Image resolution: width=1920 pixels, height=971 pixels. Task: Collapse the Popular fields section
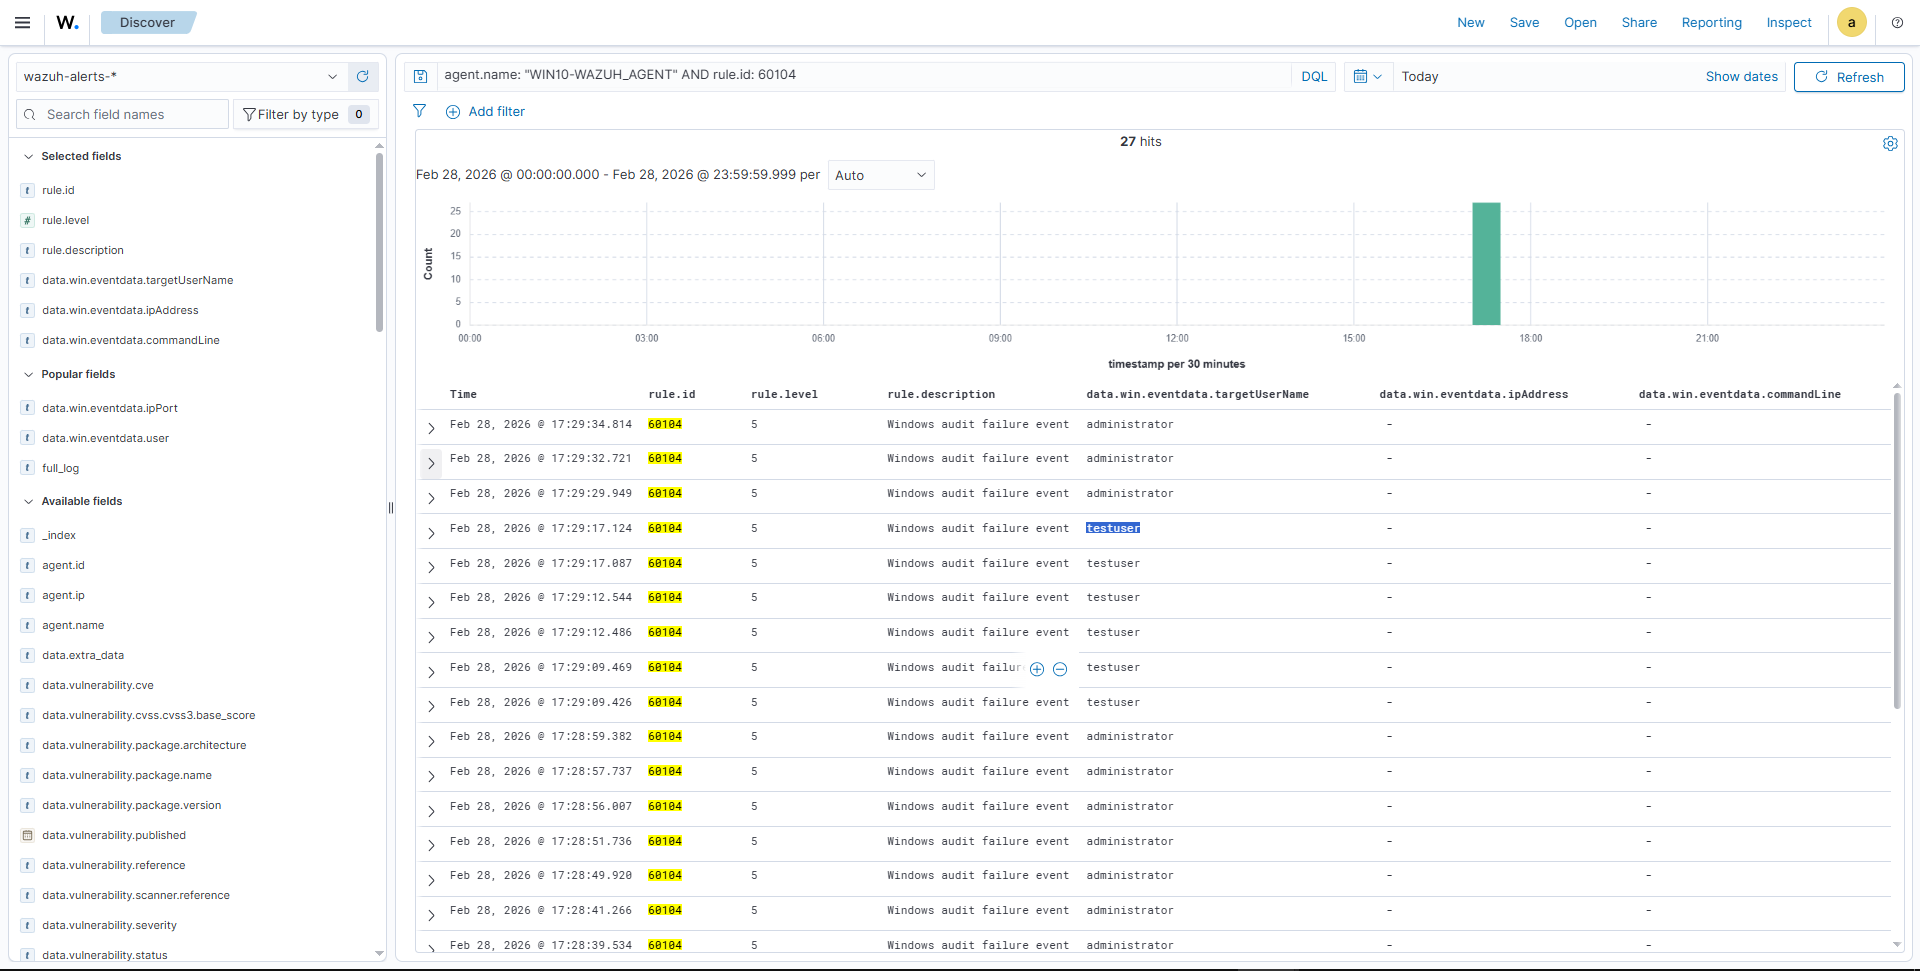(x=29, y=374)
